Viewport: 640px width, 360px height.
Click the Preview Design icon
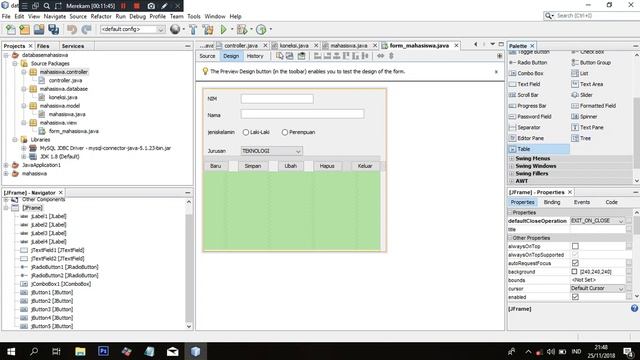(x=301, y=56)
